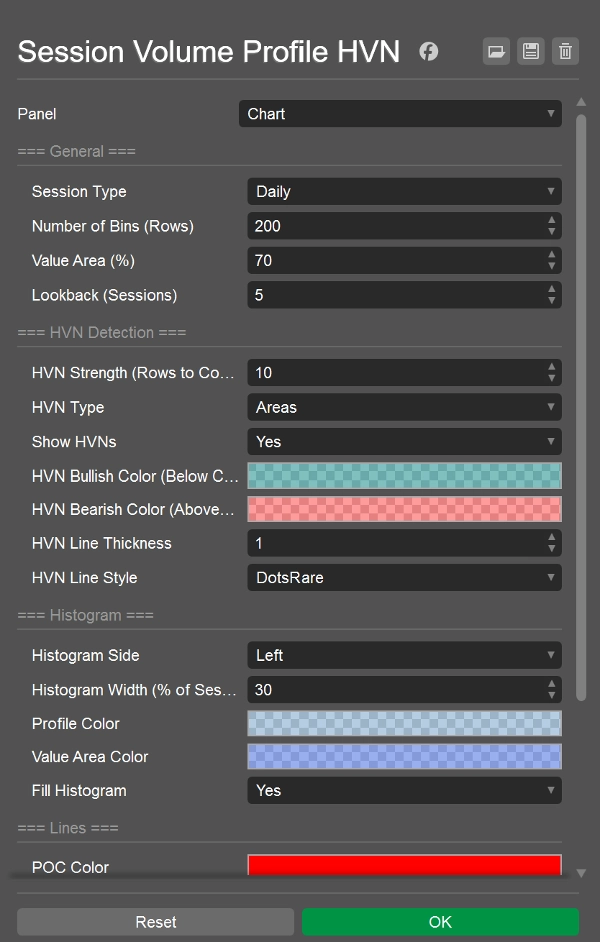This screenshot has height=942, width=600.
Task: Decrease Number of Bins with down arrow
Action: point(551,231)
